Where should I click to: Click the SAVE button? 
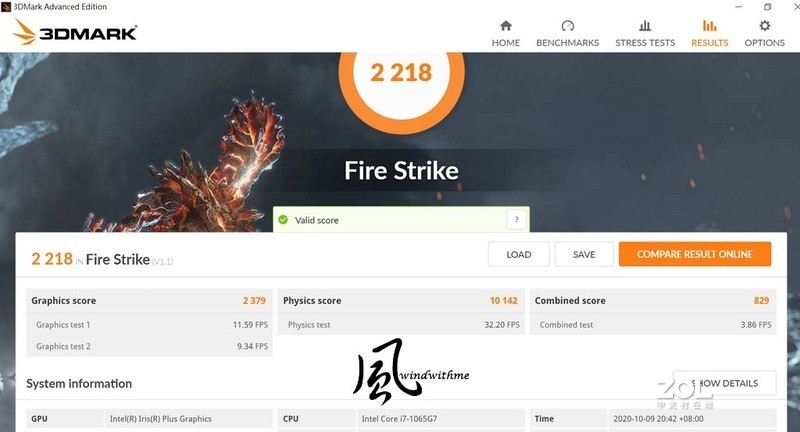coord(584,254)
